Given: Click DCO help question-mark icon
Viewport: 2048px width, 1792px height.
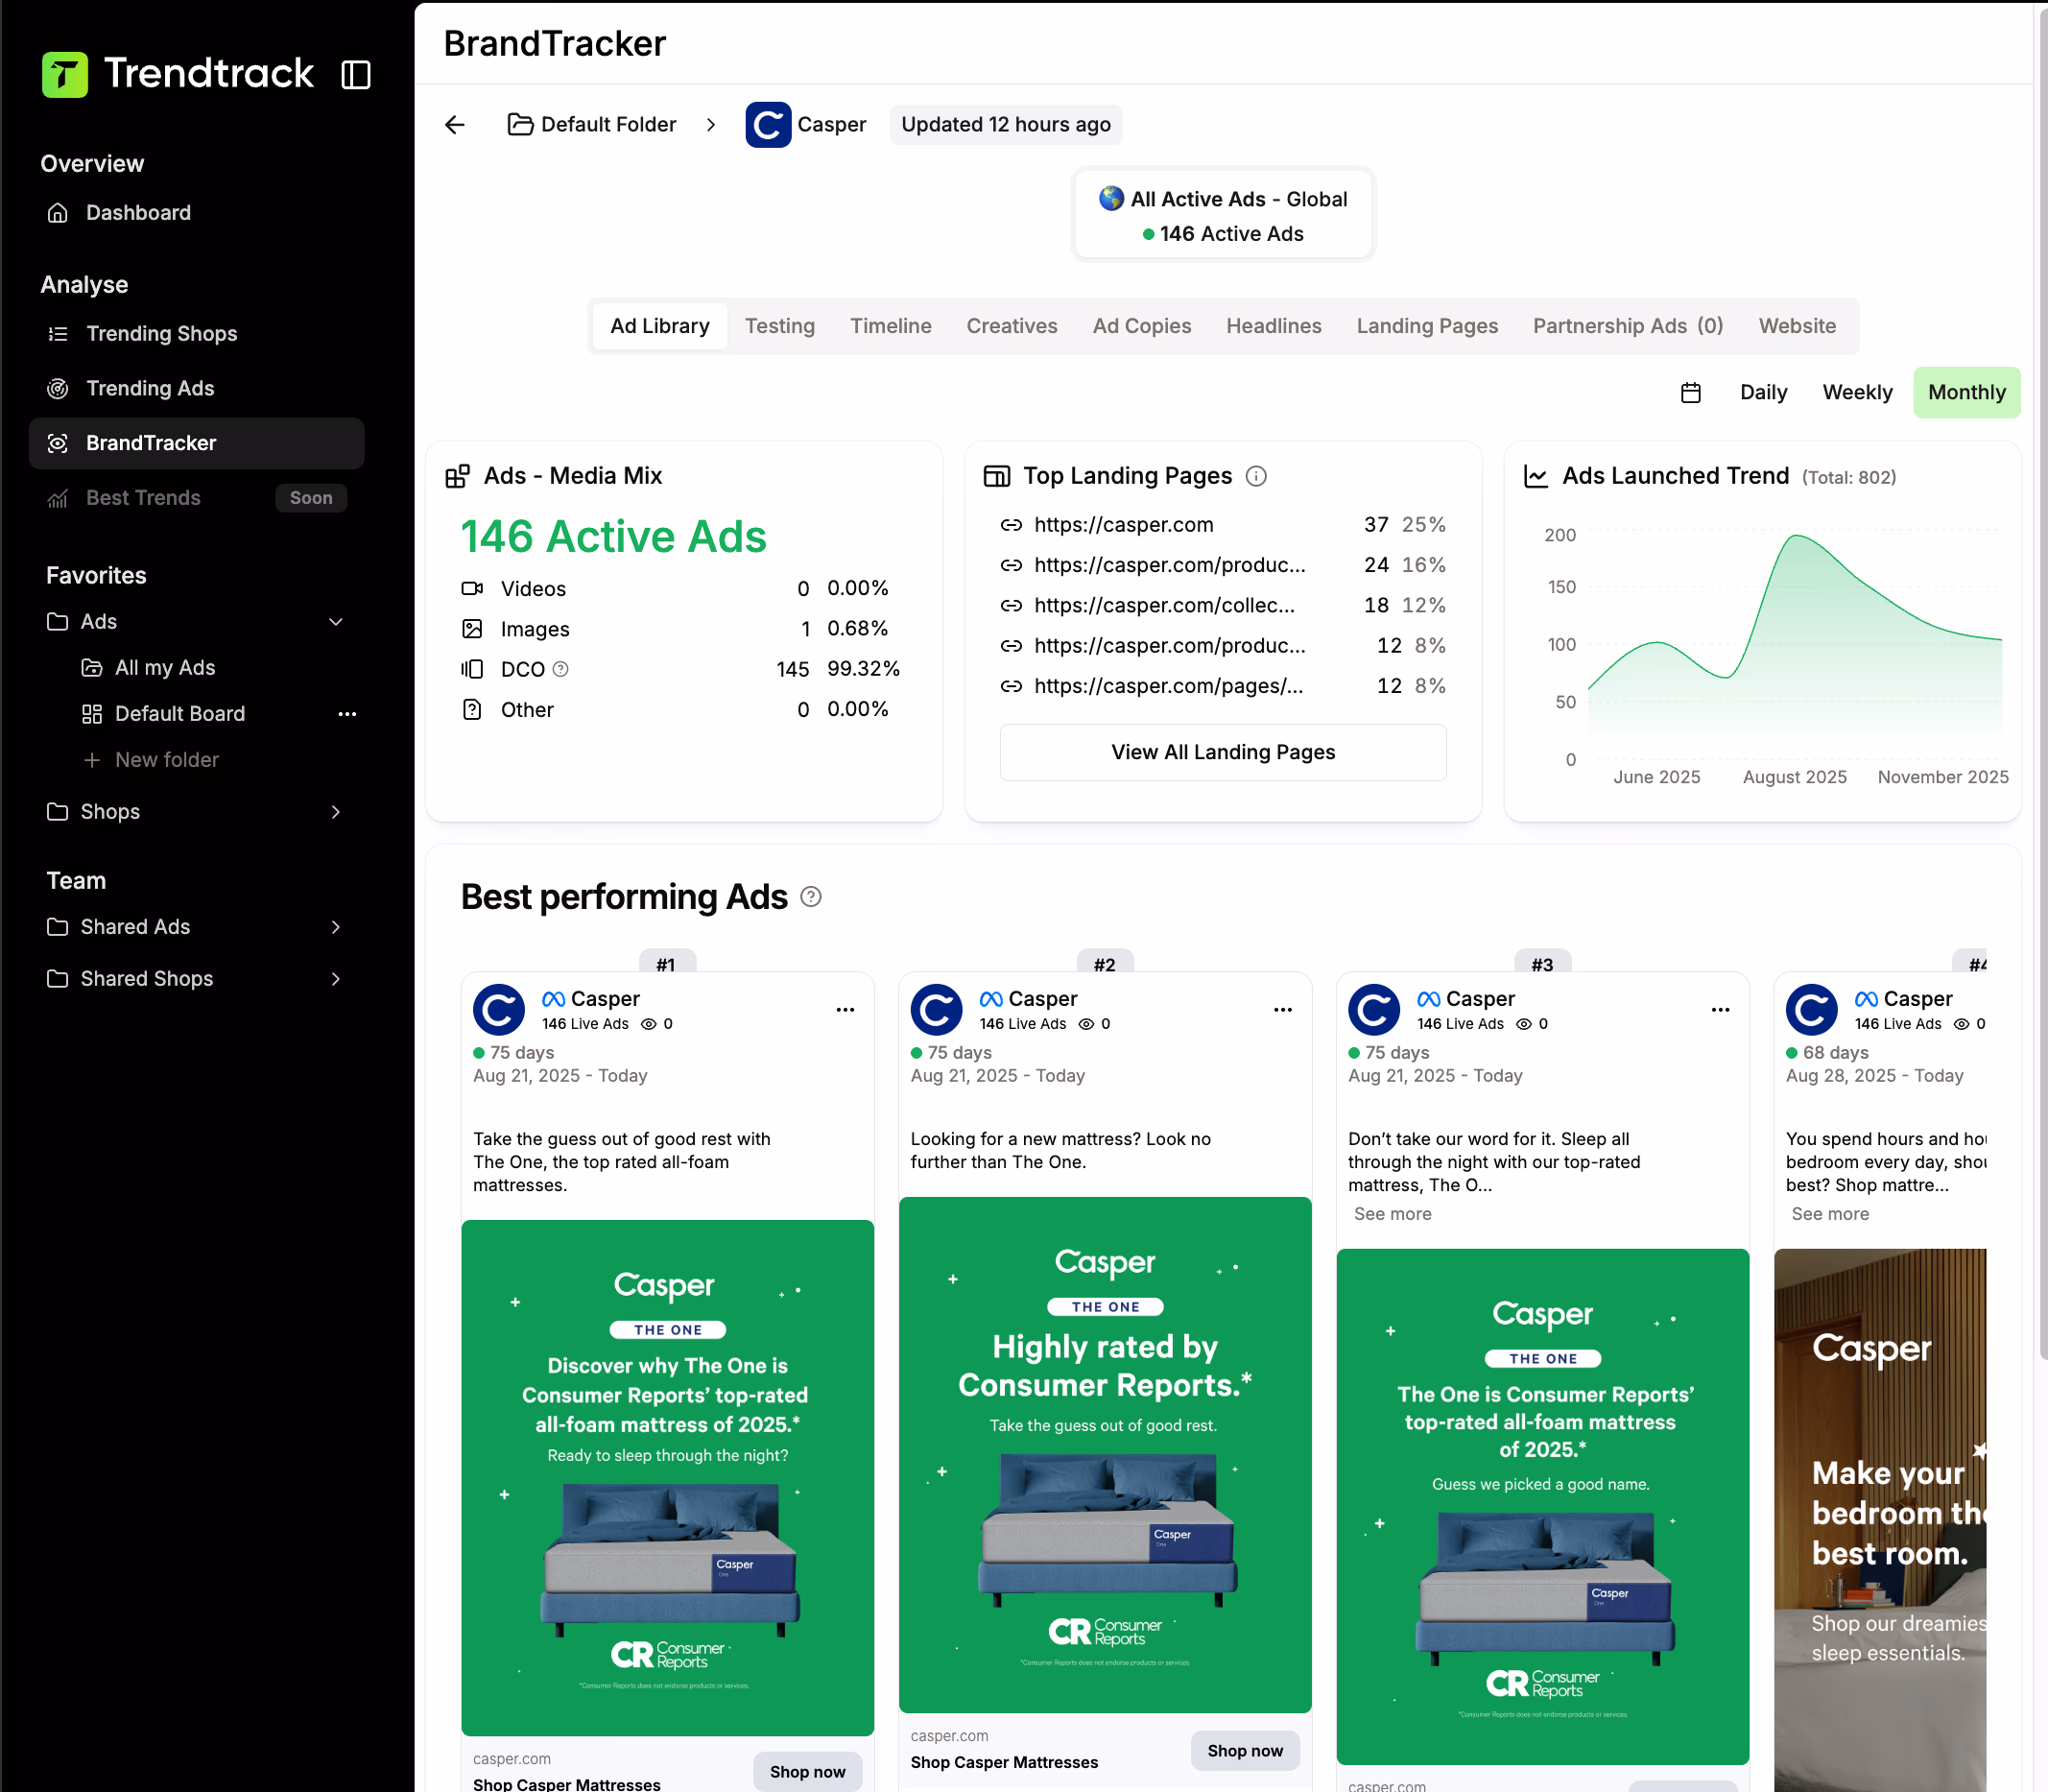Looking at the screenshot, I should pyautogui.click(x=560, y=669).
